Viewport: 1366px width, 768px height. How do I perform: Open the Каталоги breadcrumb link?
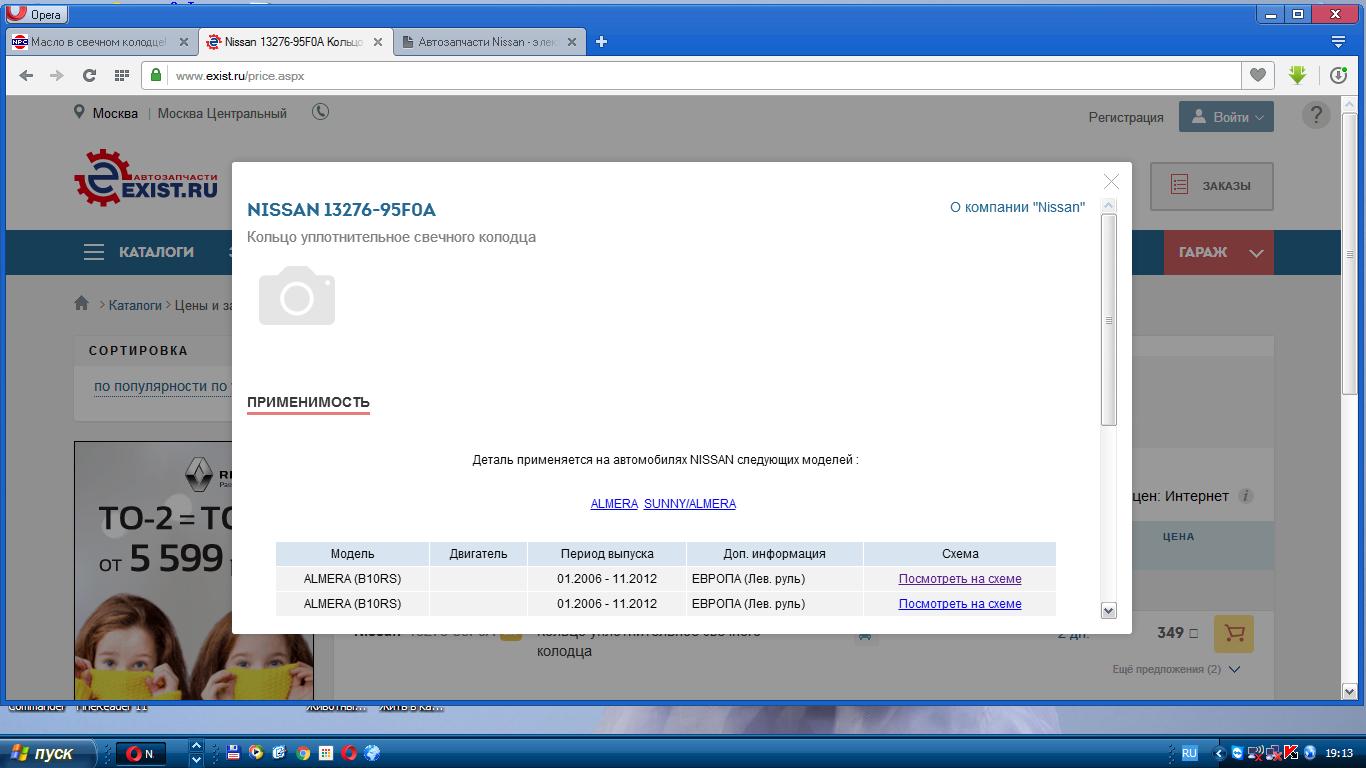[x=135, y=305]
